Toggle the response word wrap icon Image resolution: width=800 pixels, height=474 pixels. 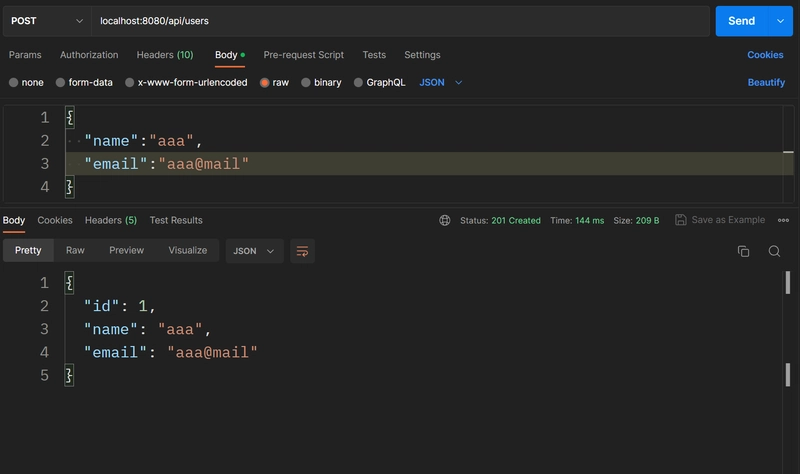302,251
